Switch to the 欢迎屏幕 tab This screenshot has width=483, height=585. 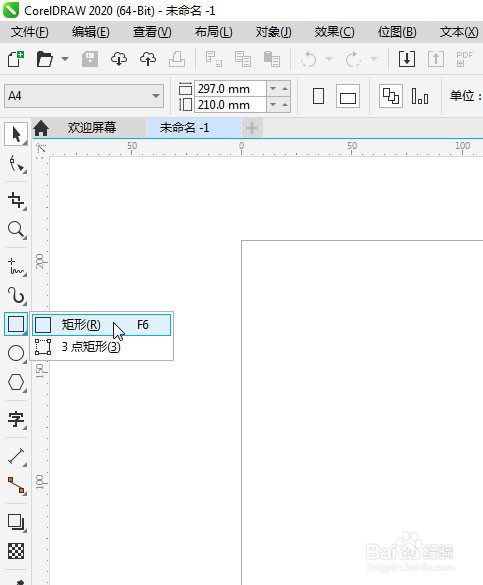pyautogui.click(x=92, y=128)
